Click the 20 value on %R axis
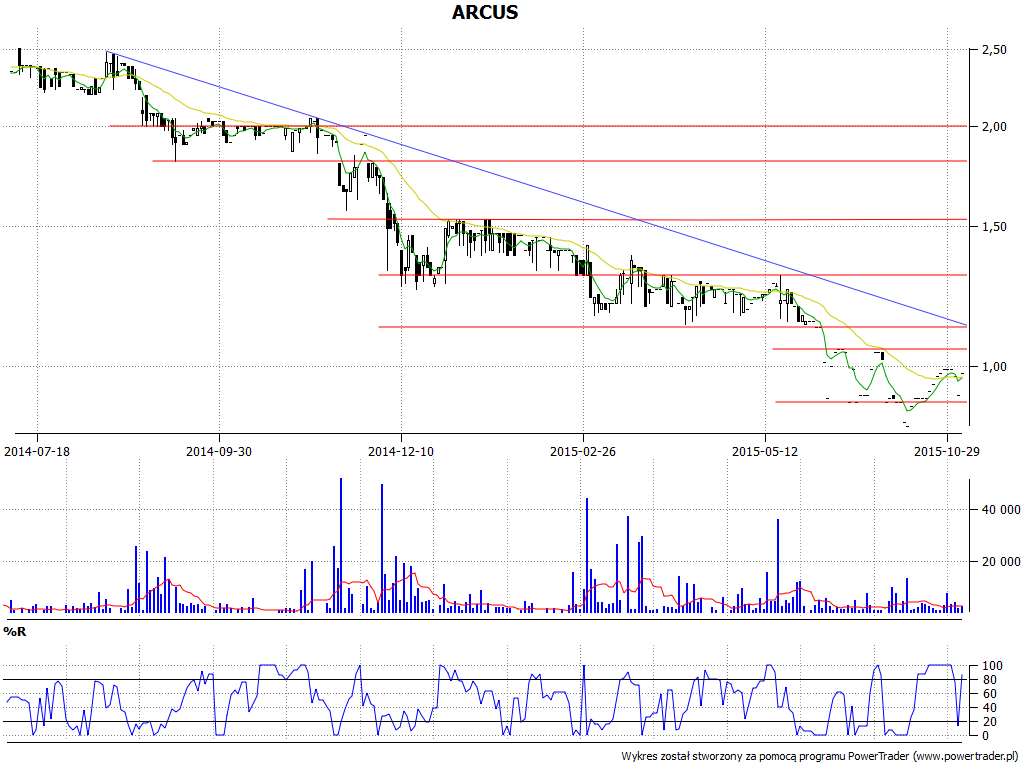The height and width of the screenshot is (768, 1024). [989, 722]
